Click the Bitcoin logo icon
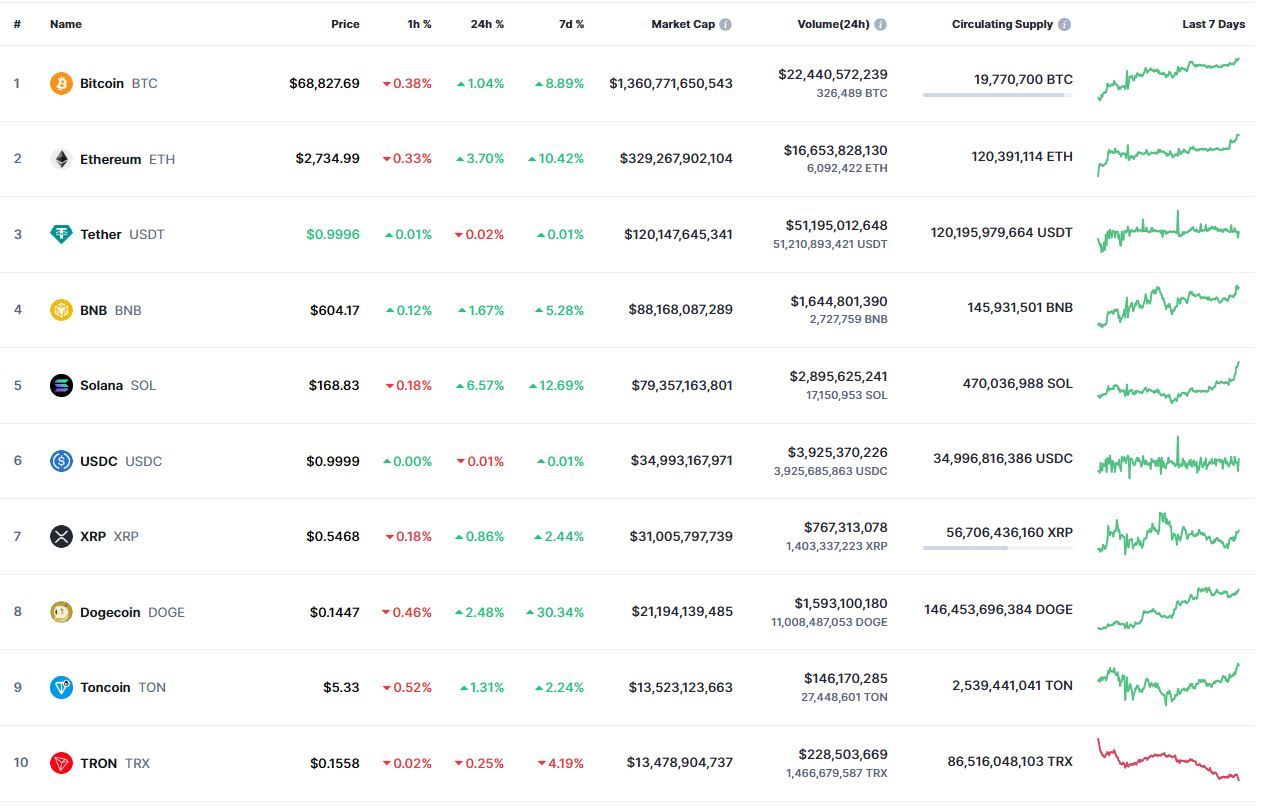Image resolution: width=1271 pixels, height=812 pixels. click(x=61, y=83)
